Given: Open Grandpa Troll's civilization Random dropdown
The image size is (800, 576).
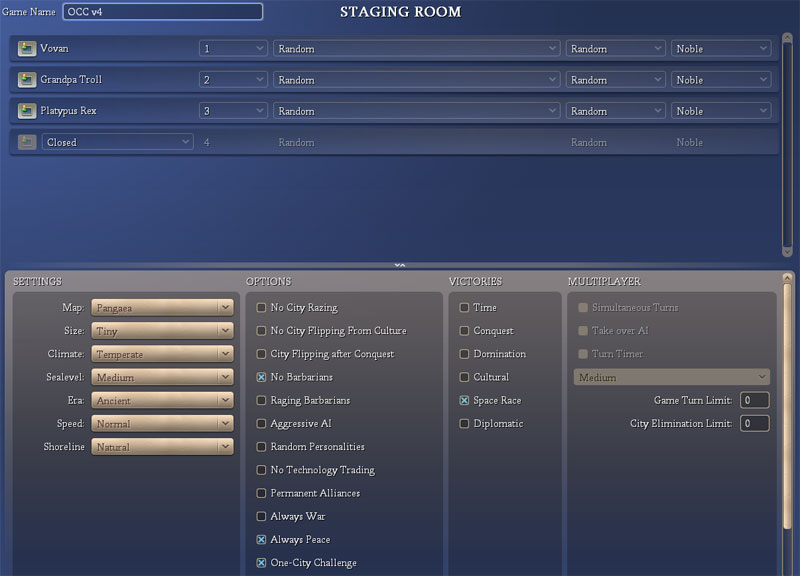Looking at the screenshot, I should [416, 80].
